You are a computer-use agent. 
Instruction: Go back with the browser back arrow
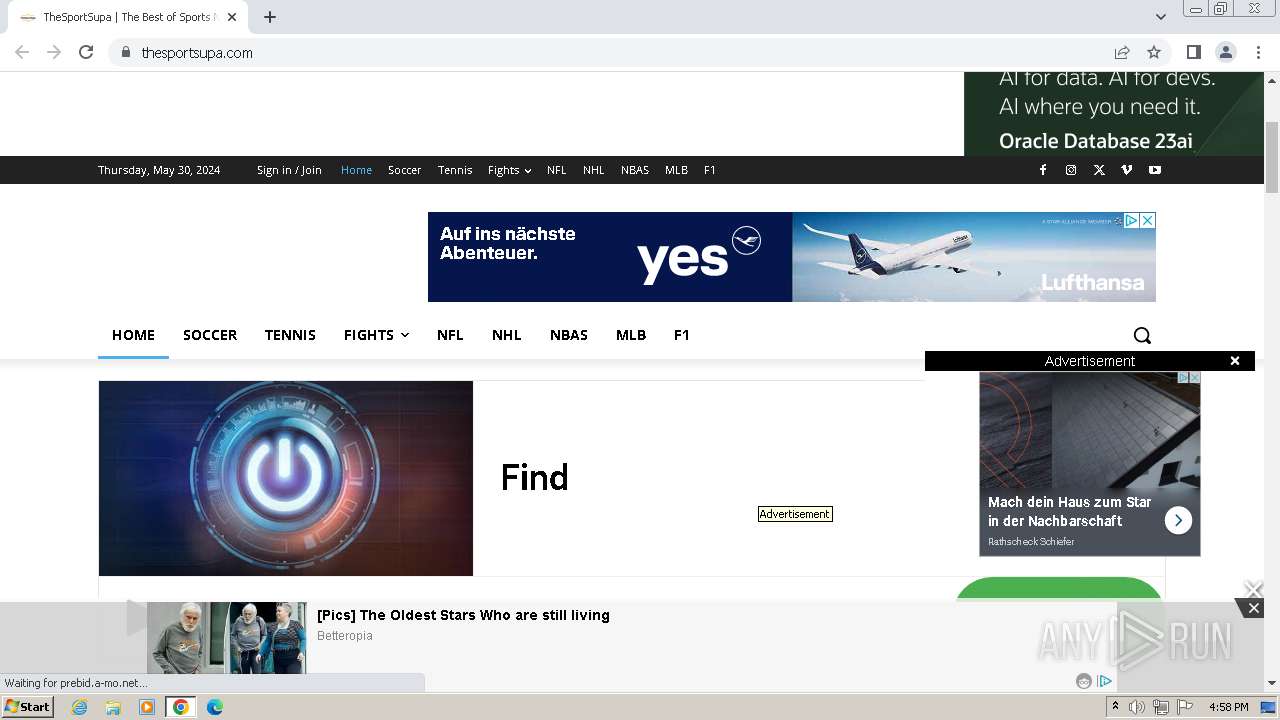[x=22, y=52]
